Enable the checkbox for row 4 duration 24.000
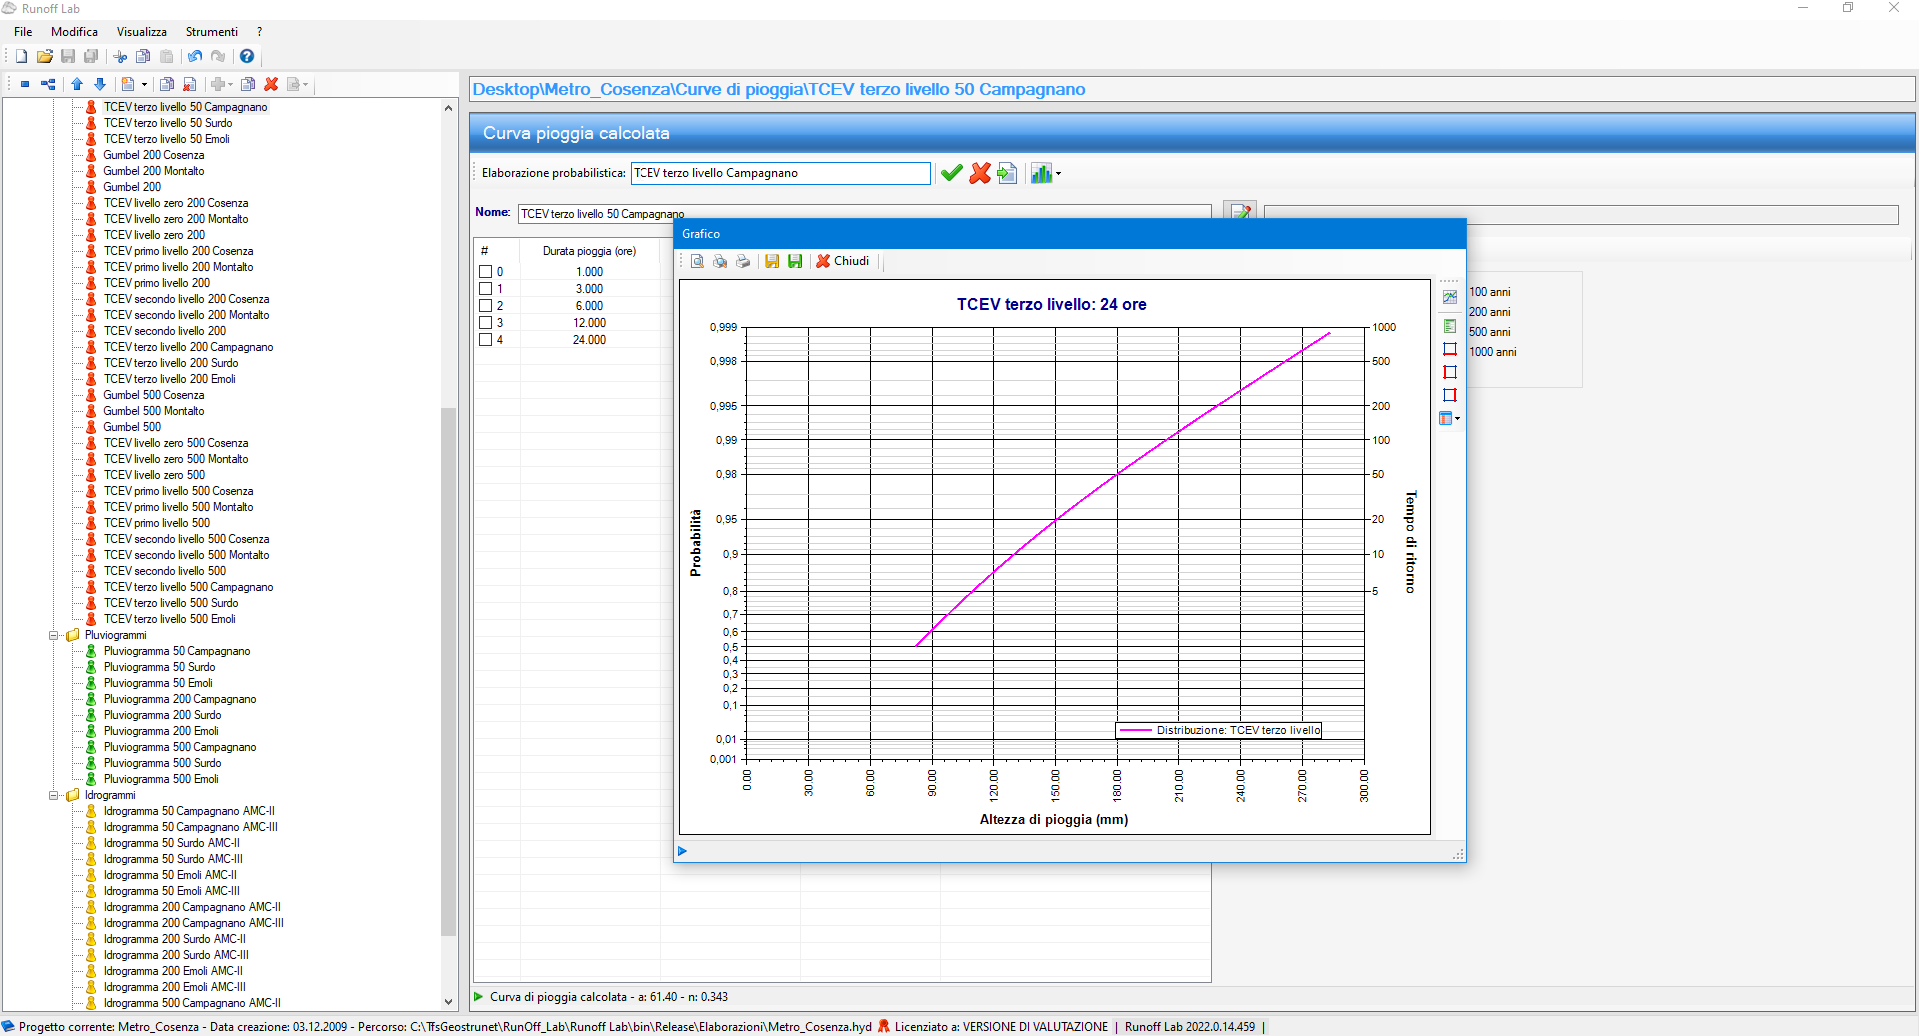This screenshot has width=1919, height=1036. [486, 340]
